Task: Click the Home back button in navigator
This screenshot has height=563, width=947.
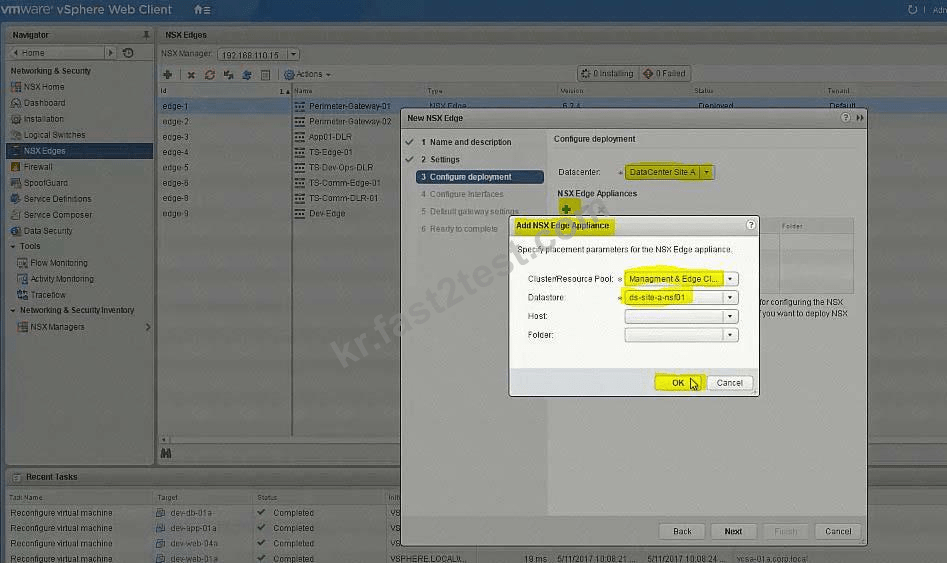Action: click(x=57, y=53)
